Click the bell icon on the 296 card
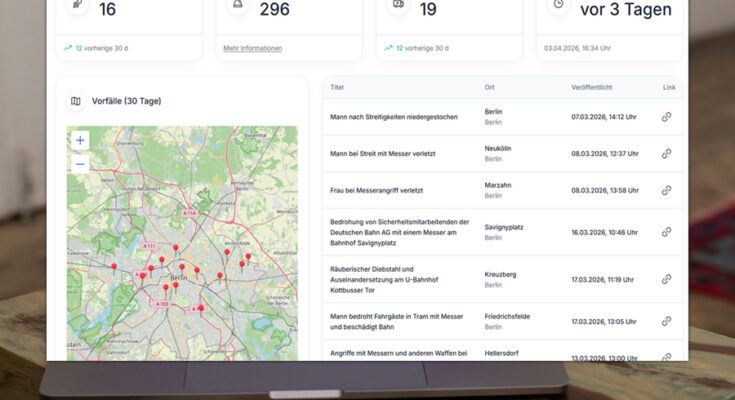 click(238, 5)
